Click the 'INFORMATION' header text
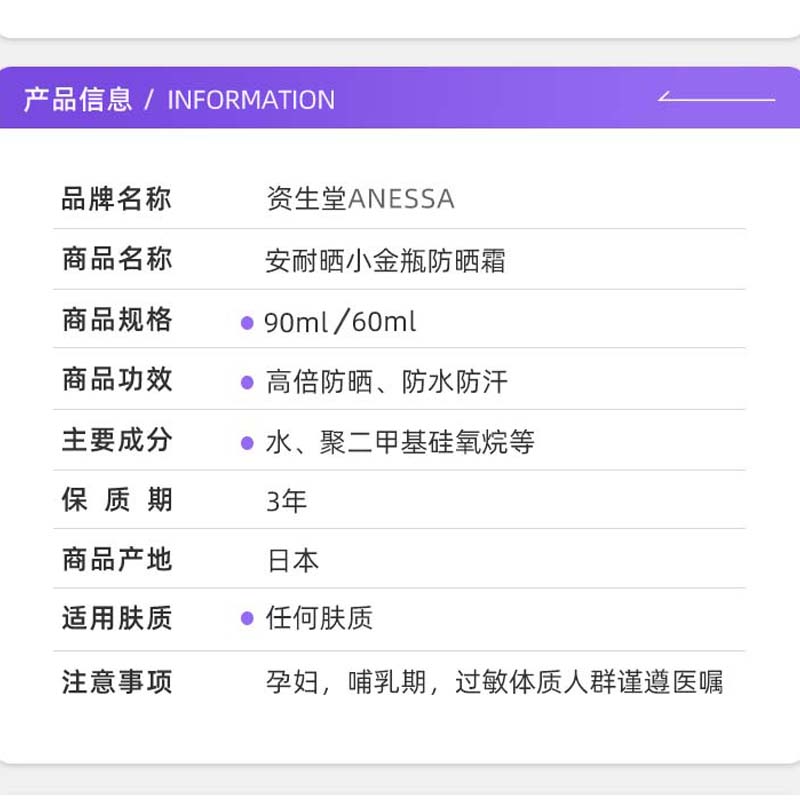 coord(251,99)
